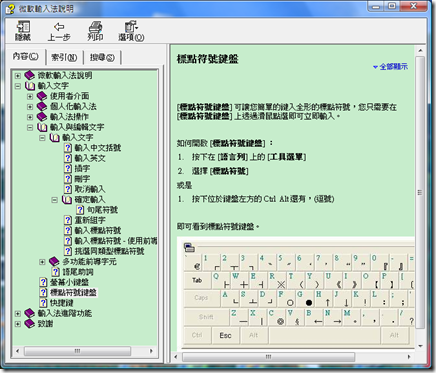Screen dimensions: 436x373
Task: Click the open book icon beside 輸入與編輯文字
Action: [x=42, y=127]
